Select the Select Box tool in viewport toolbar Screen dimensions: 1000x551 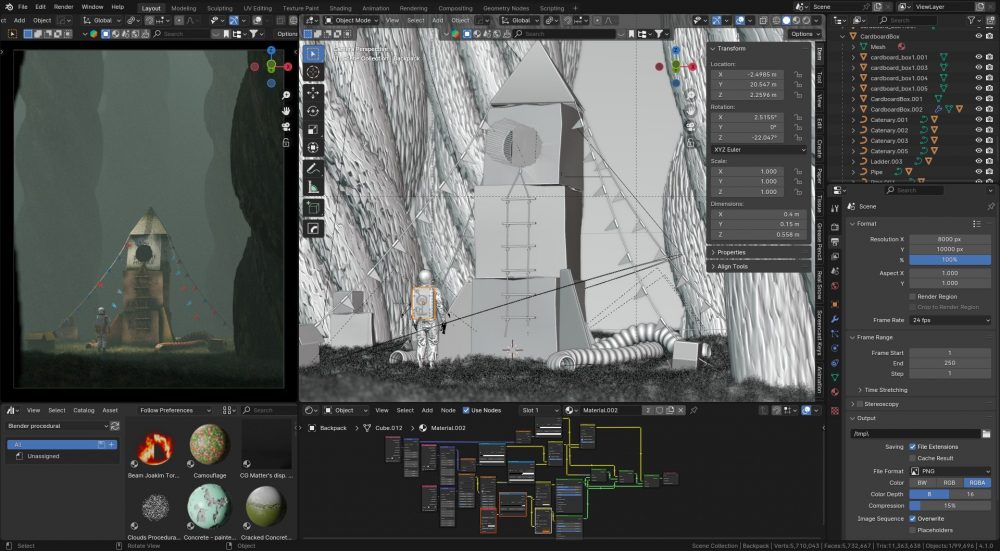coord(312,54)
